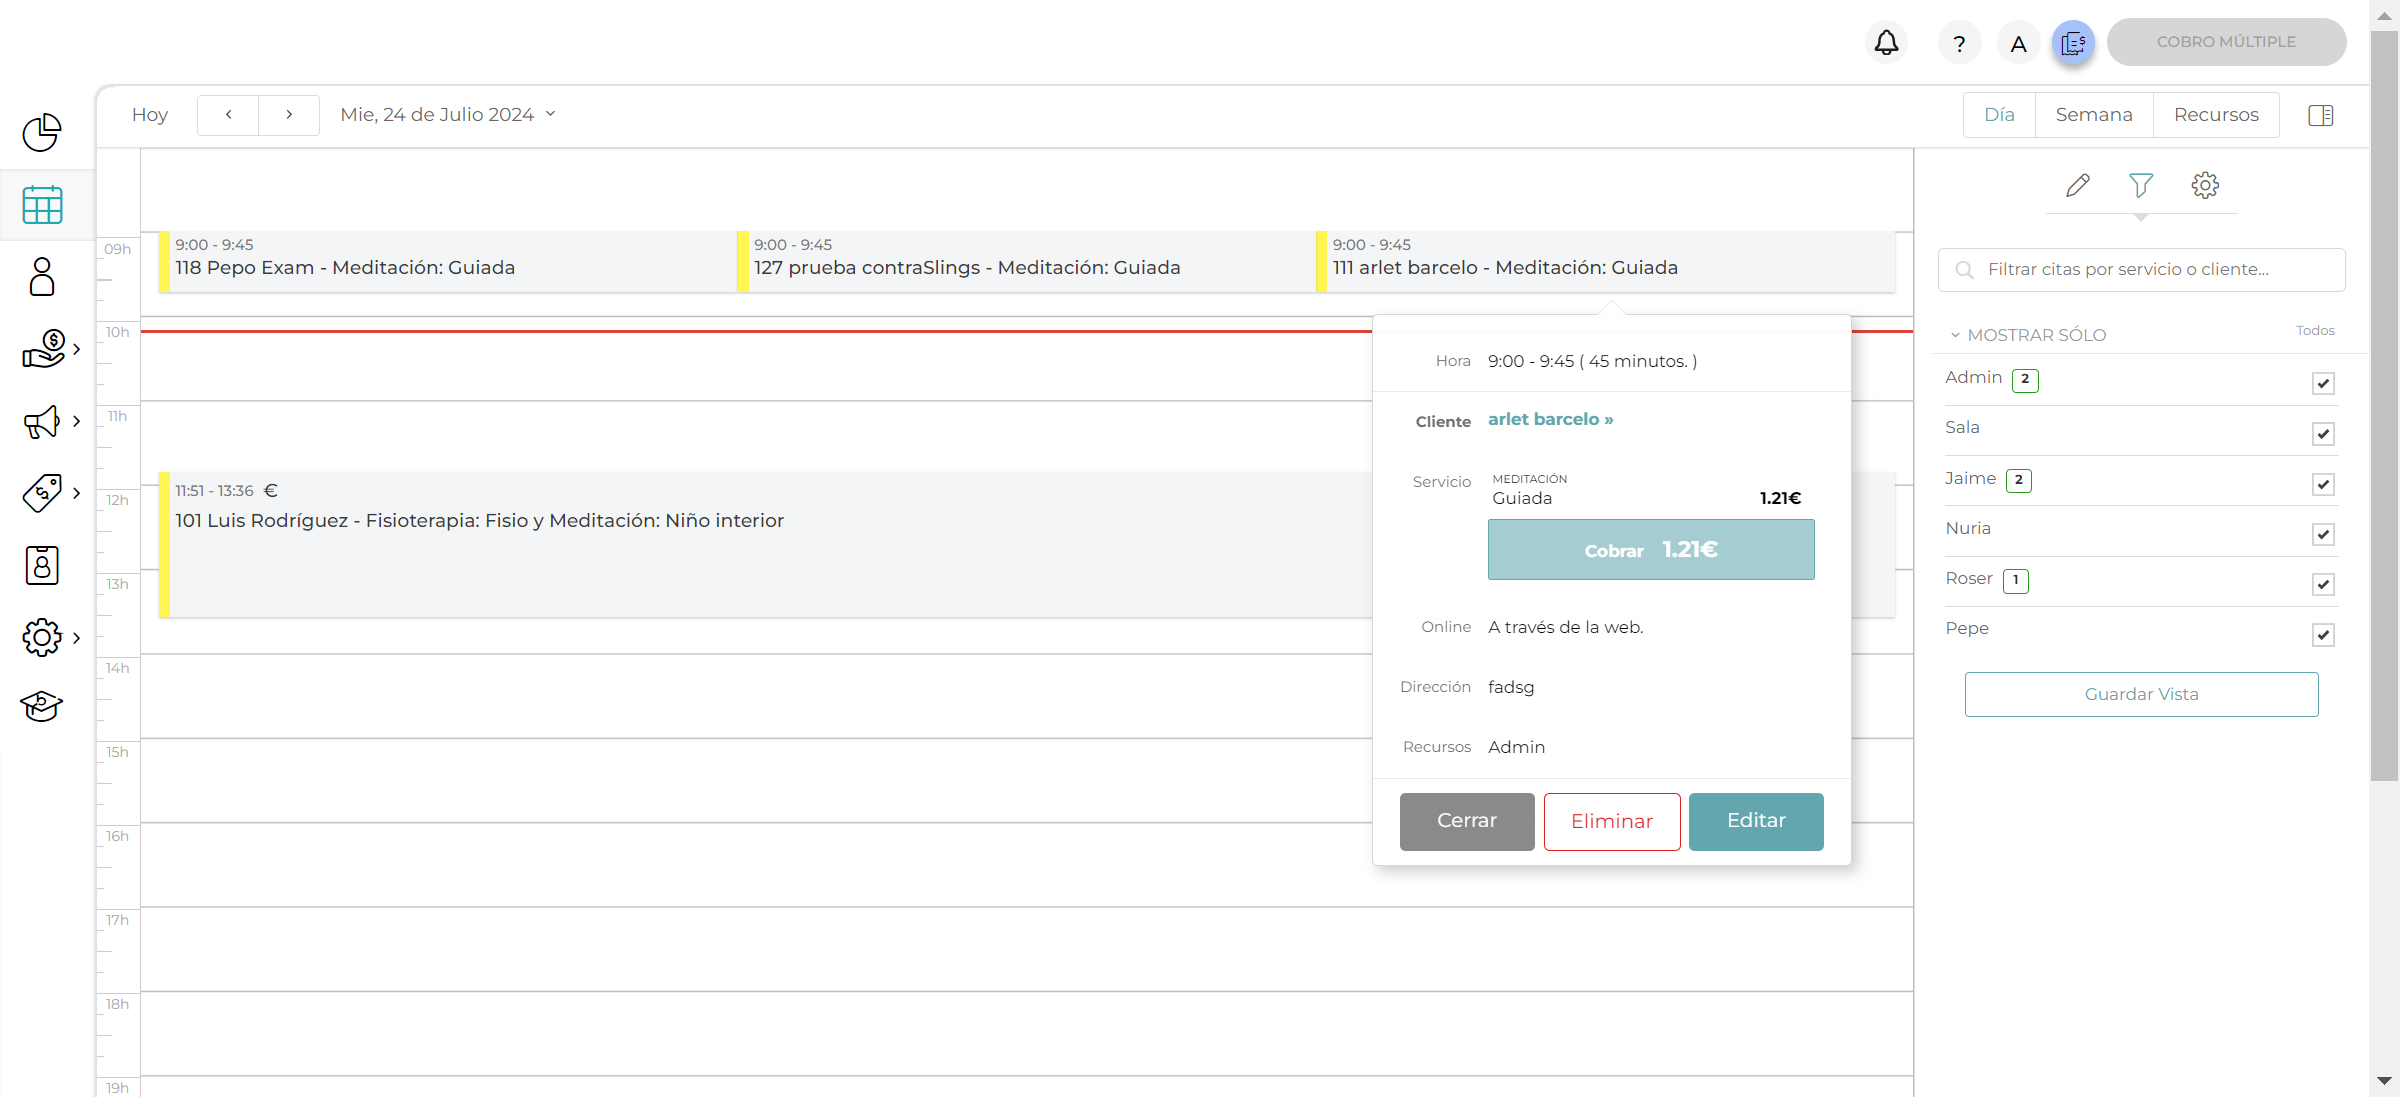The height and width of the screenshot is (1097, 2400).
Task: Open the sales hand-with-coin icon
Action: tap(43, 349)
